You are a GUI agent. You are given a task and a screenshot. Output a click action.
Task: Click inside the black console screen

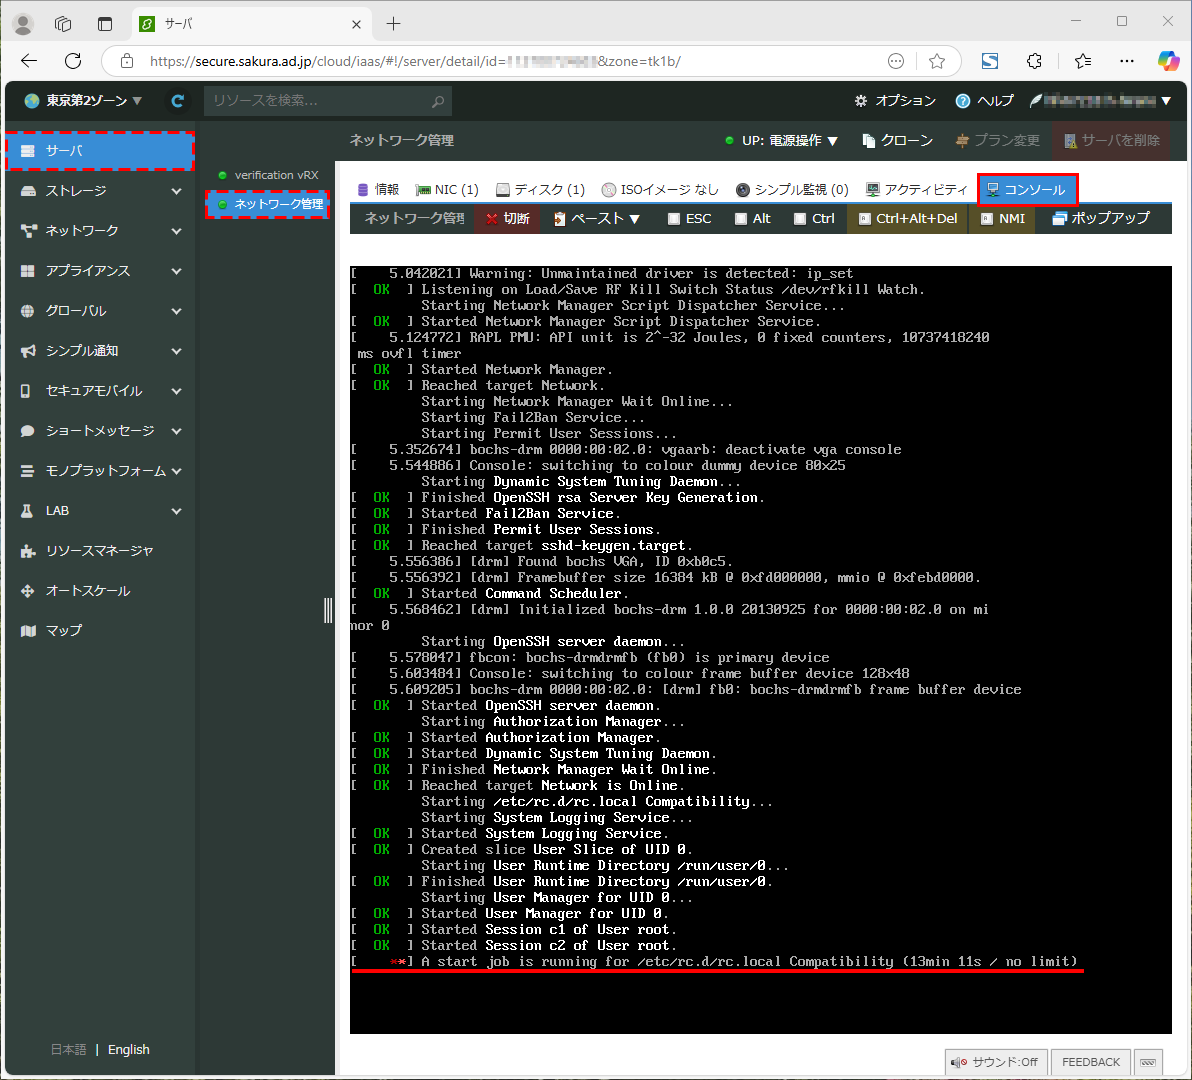760,650
